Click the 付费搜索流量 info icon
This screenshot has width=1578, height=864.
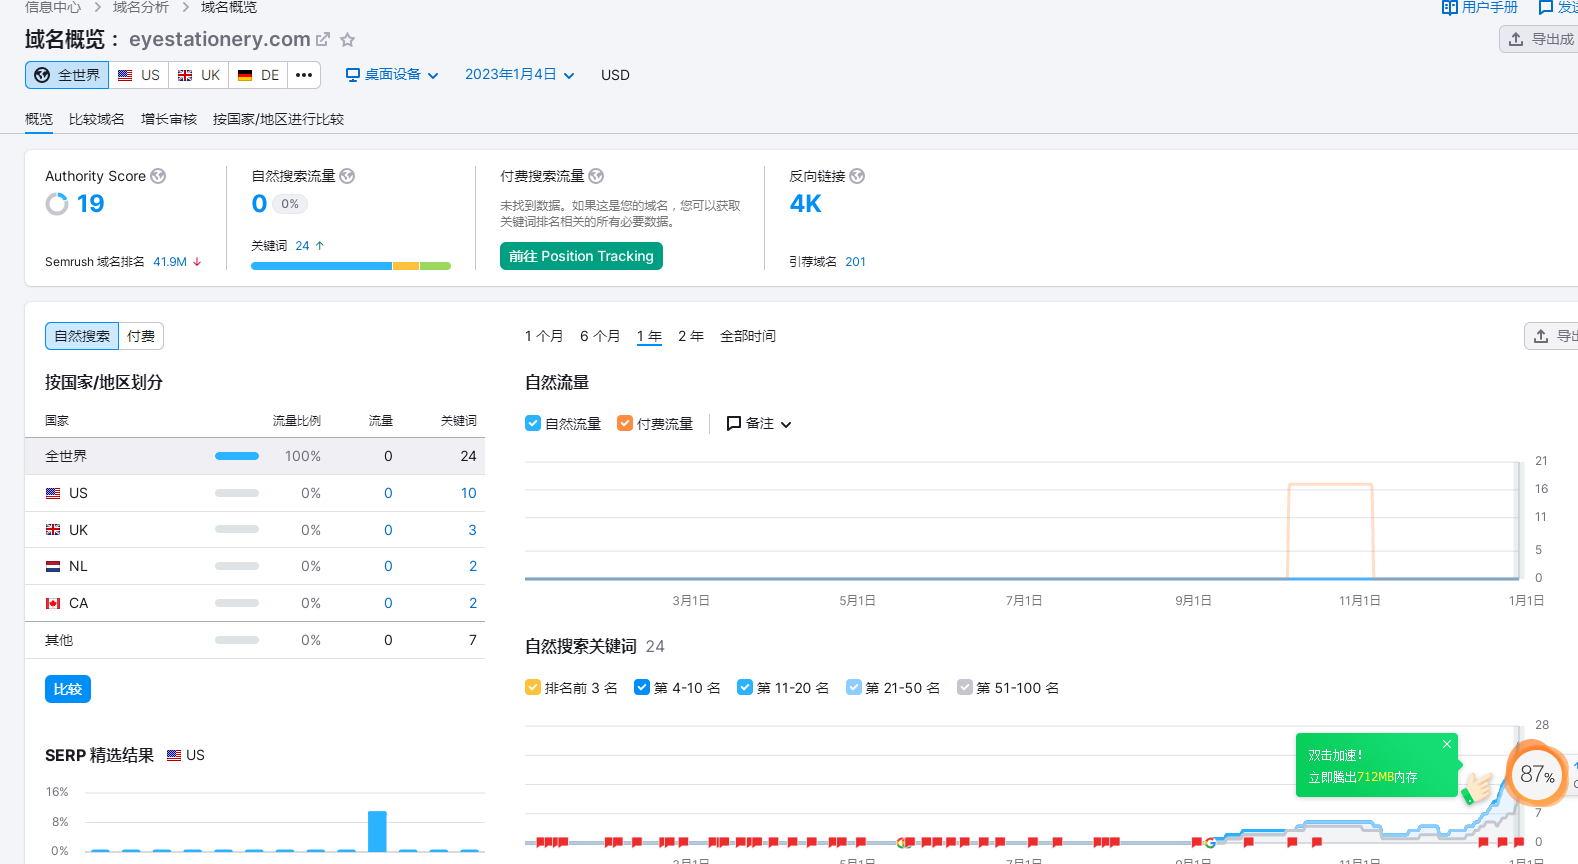click(596, 176)
